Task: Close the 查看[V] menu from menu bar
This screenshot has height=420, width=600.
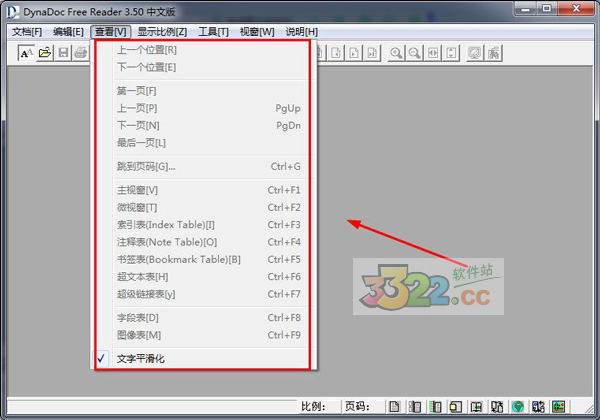Action: click(x=111, y=32)
